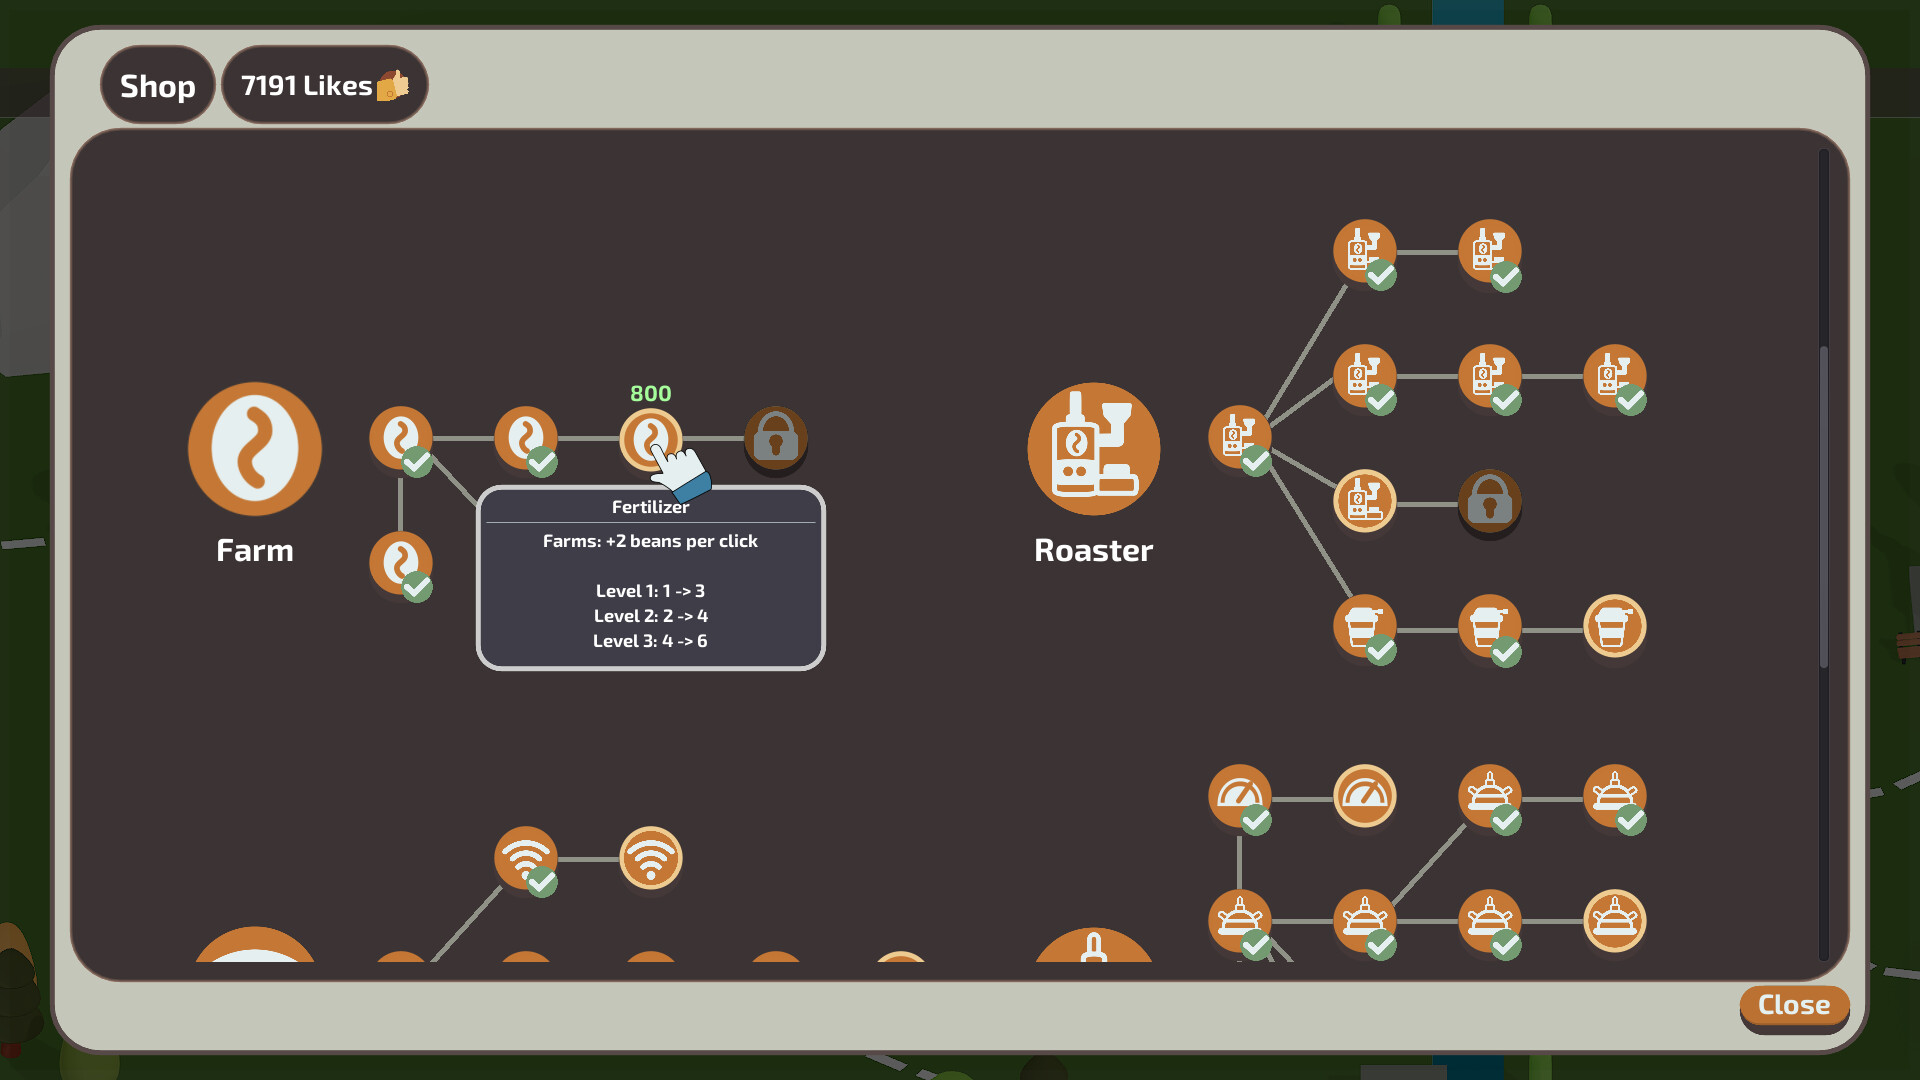Select the unpurchased speedometer upgrade node
Image resolution: width=1920 pixels, height=1080 pixels.
pyautogui.click(x=1364, y=797)
